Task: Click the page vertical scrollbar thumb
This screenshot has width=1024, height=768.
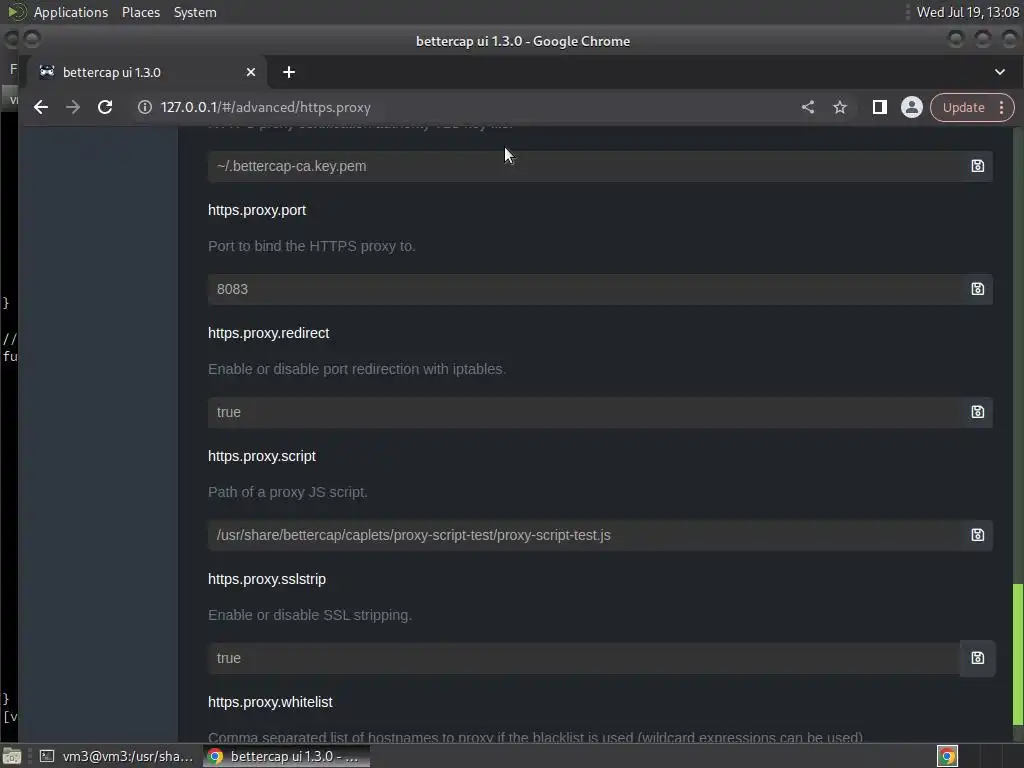Action: [x=1017, y=653]
